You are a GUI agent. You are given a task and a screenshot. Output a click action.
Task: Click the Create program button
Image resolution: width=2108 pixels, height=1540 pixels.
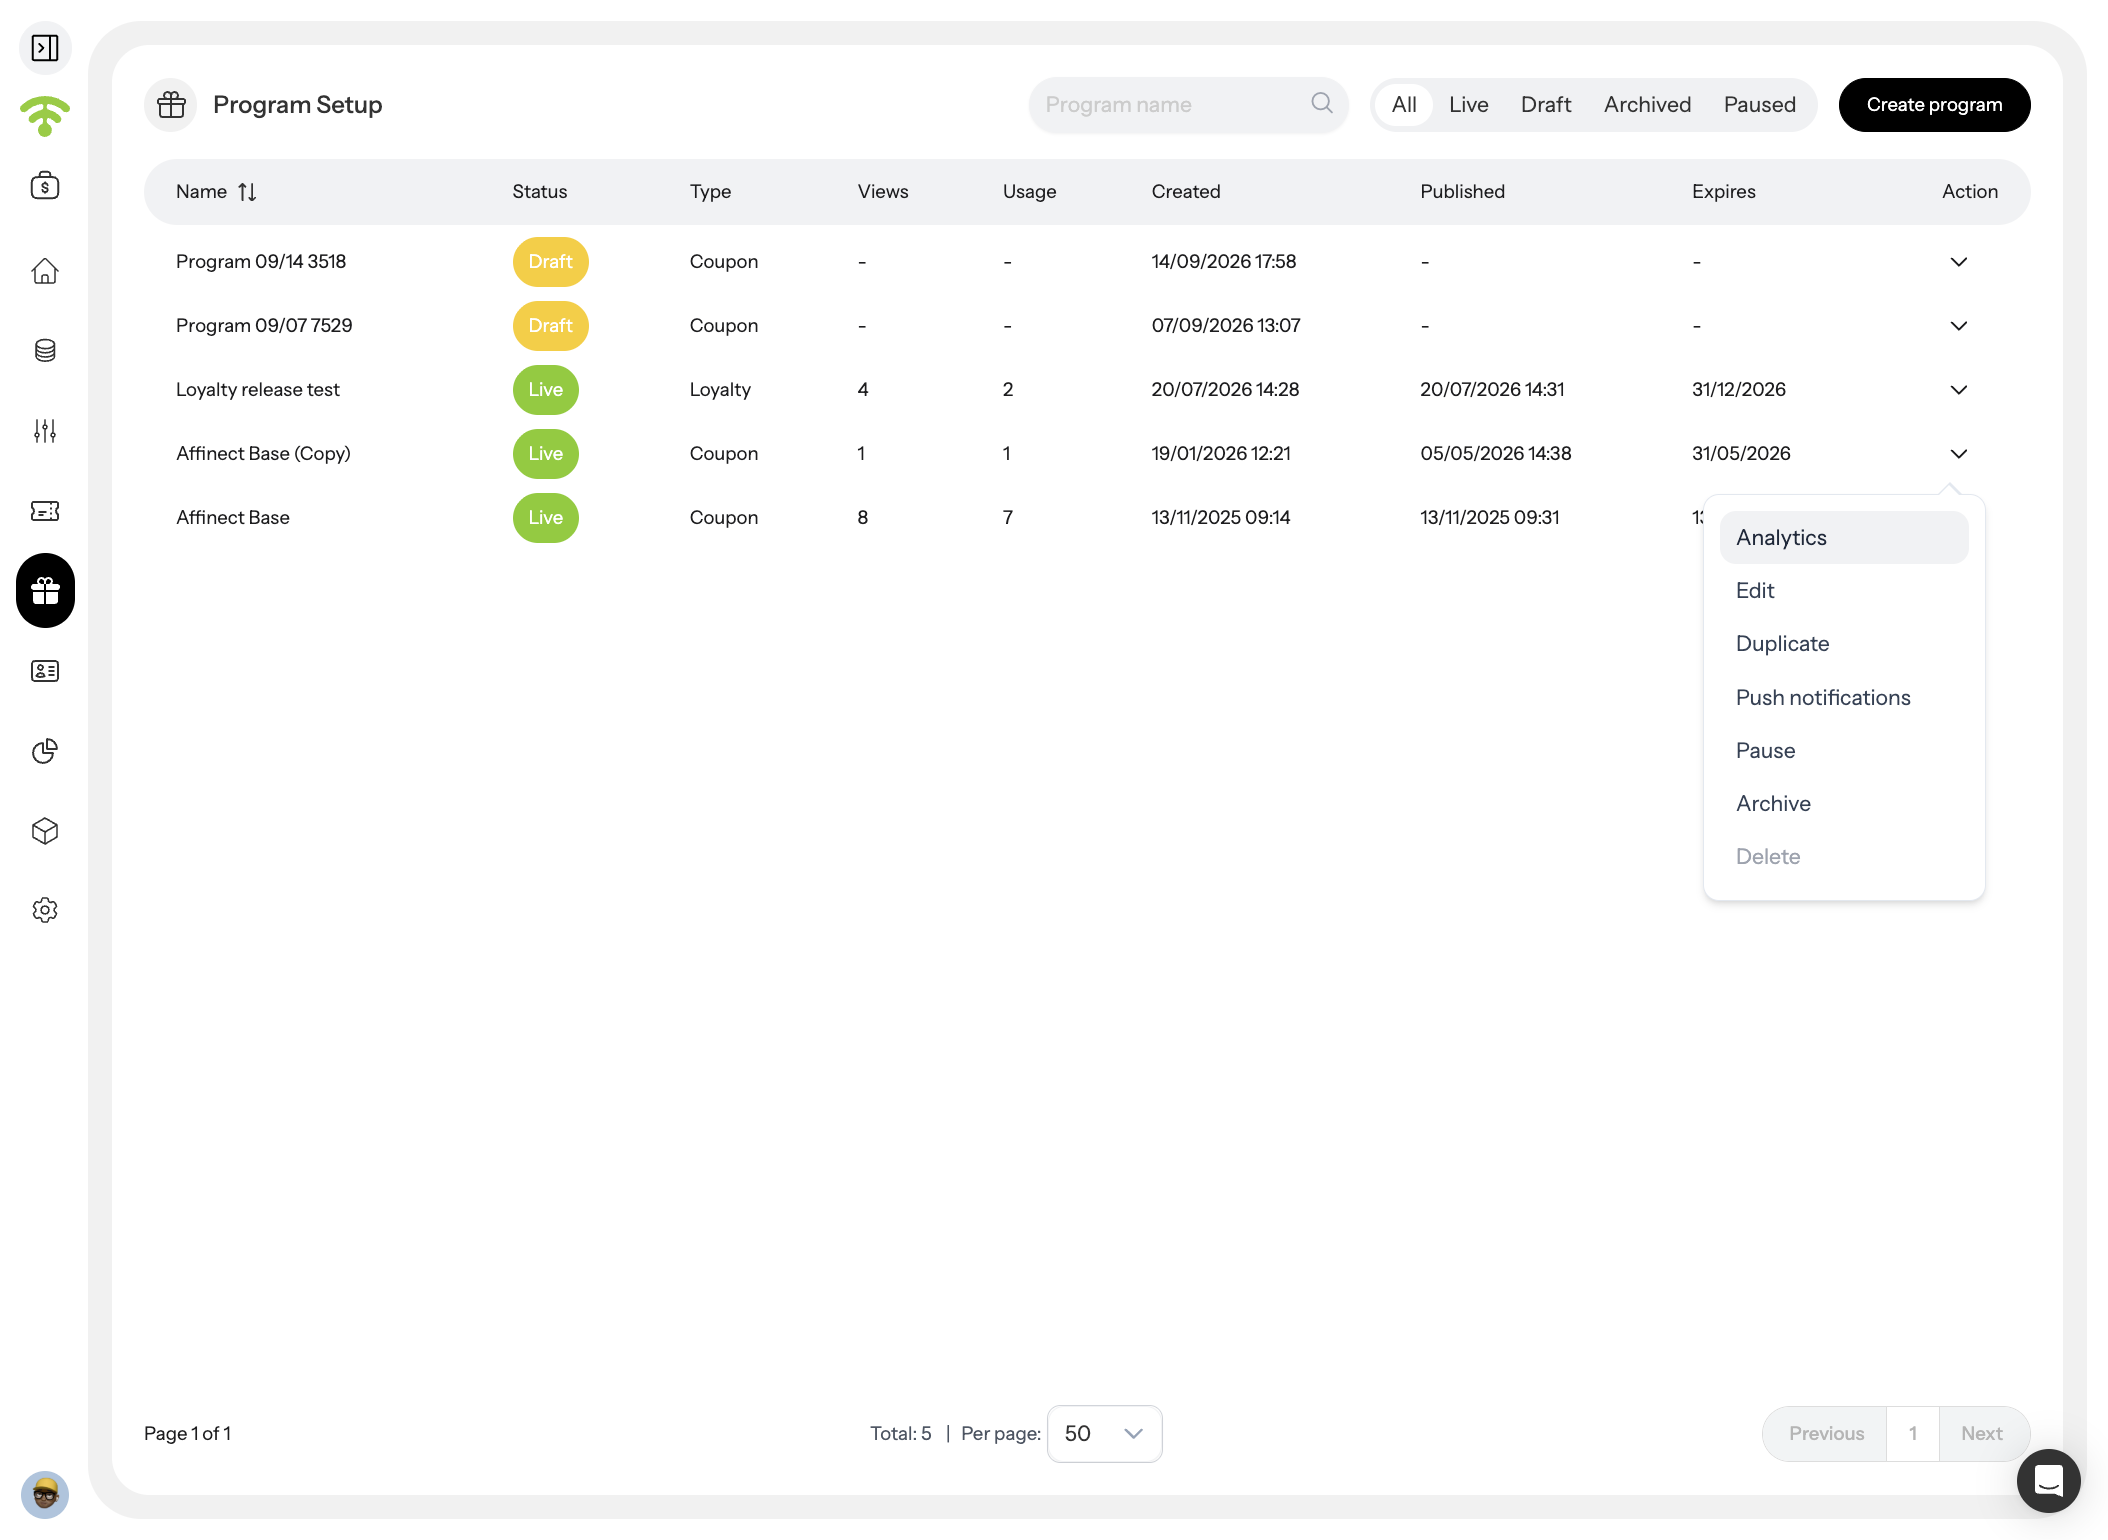point(1934,105)
